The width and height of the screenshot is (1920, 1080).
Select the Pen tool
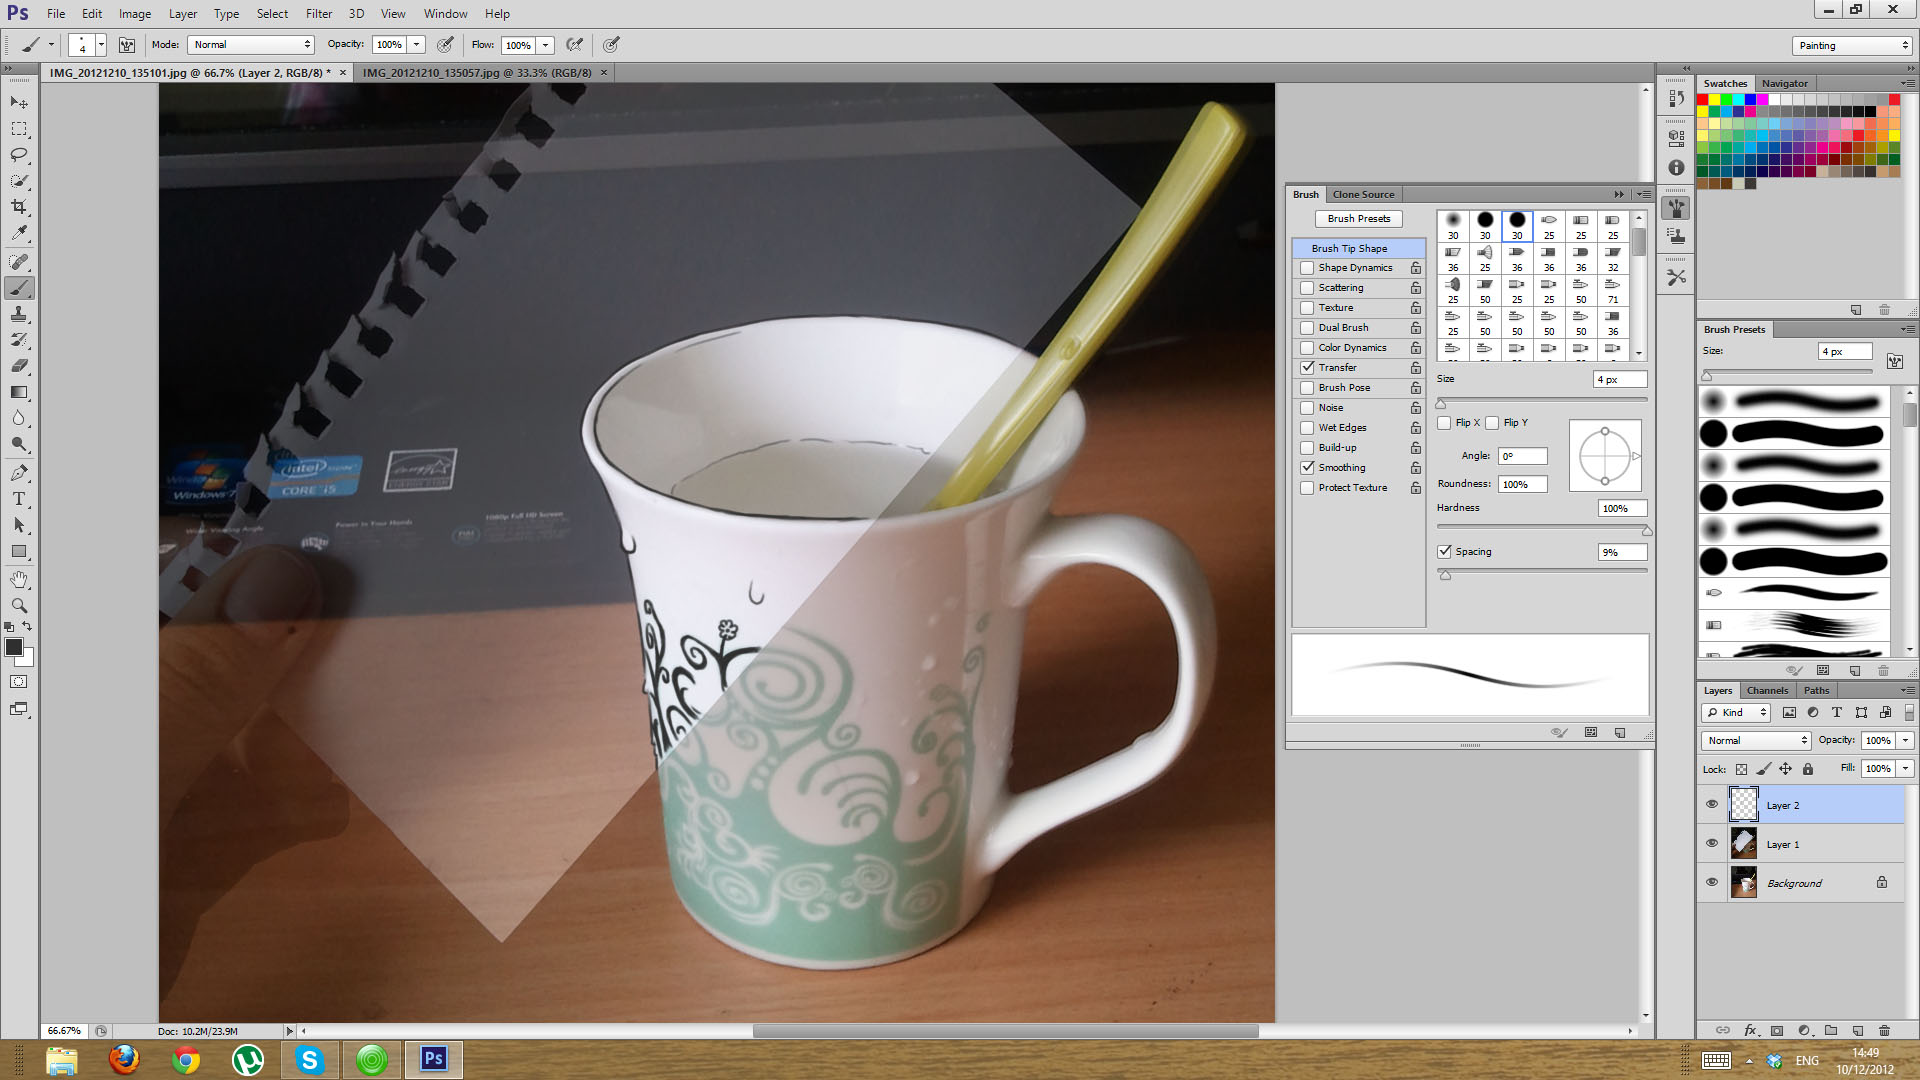coord(19,473)
